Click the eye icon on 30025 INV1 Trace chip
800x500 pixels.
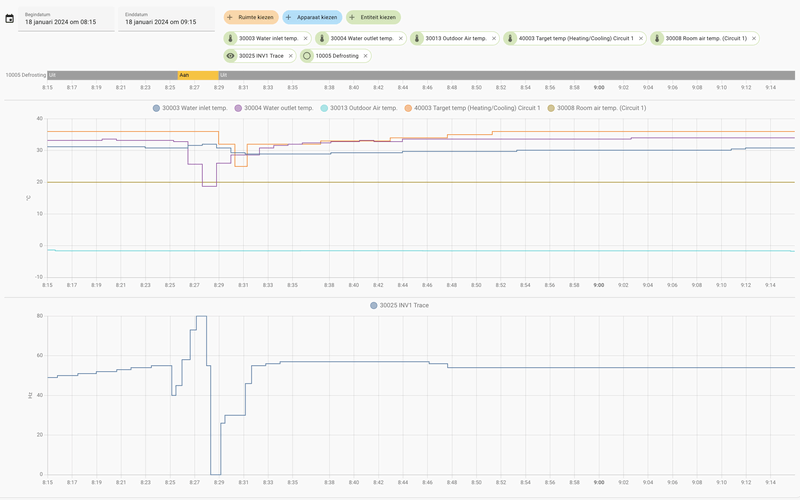231,56
